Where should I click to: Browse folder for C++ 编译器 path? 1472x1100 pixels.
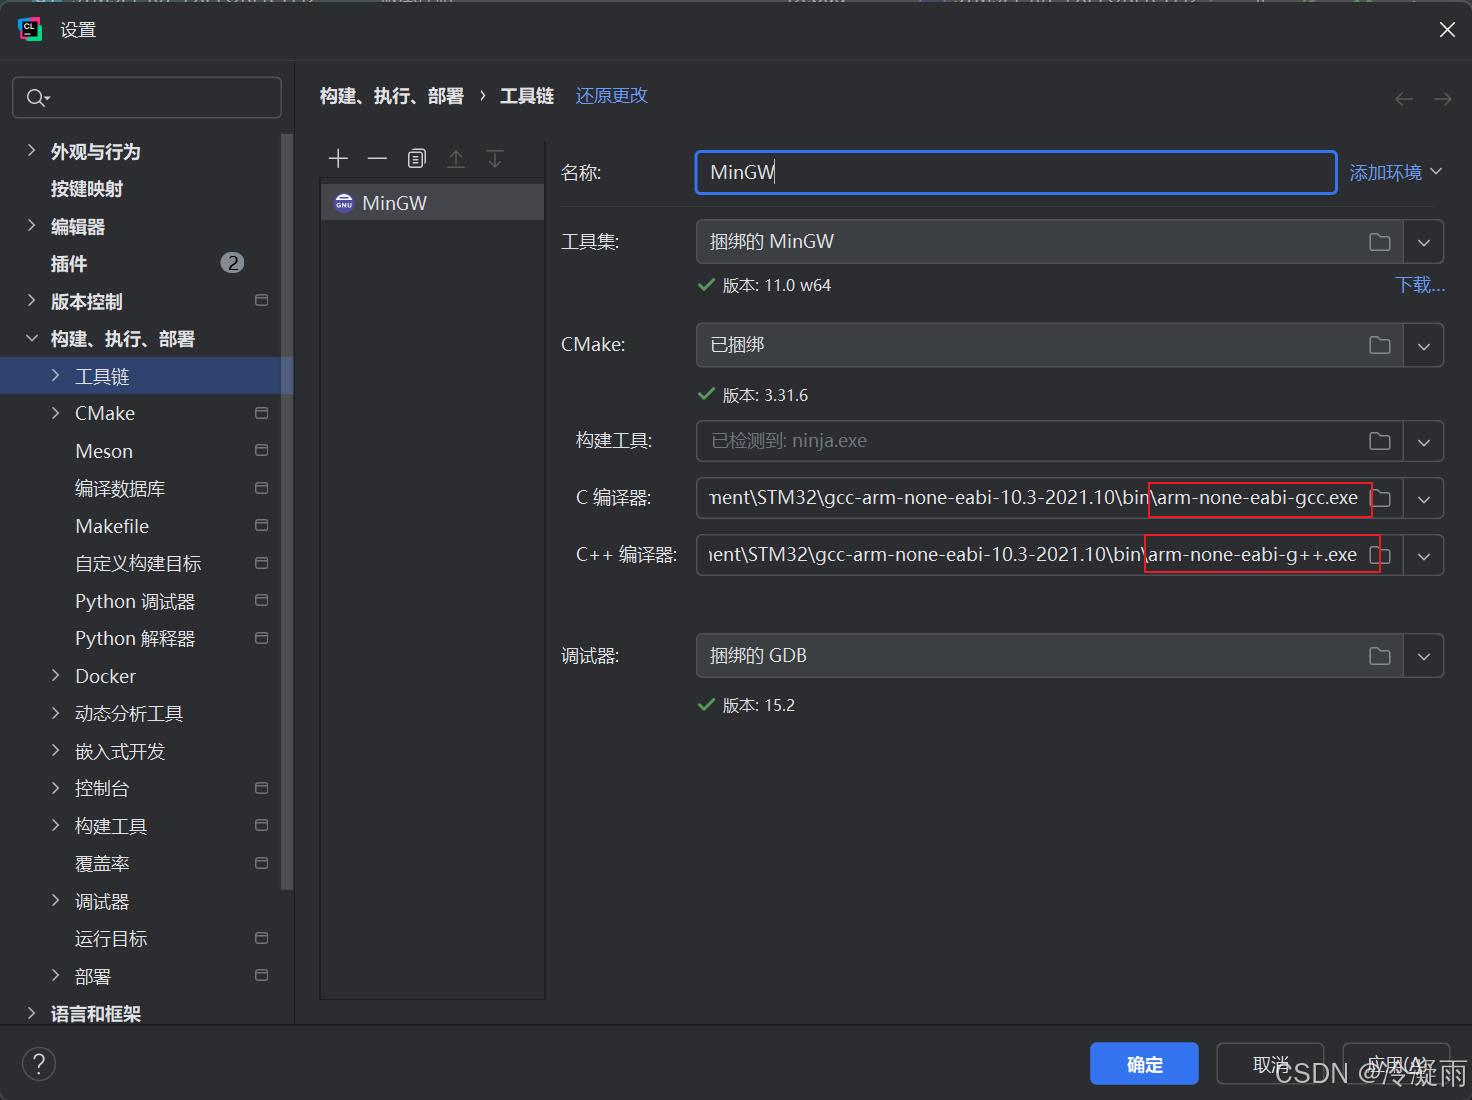point(1381,555)
